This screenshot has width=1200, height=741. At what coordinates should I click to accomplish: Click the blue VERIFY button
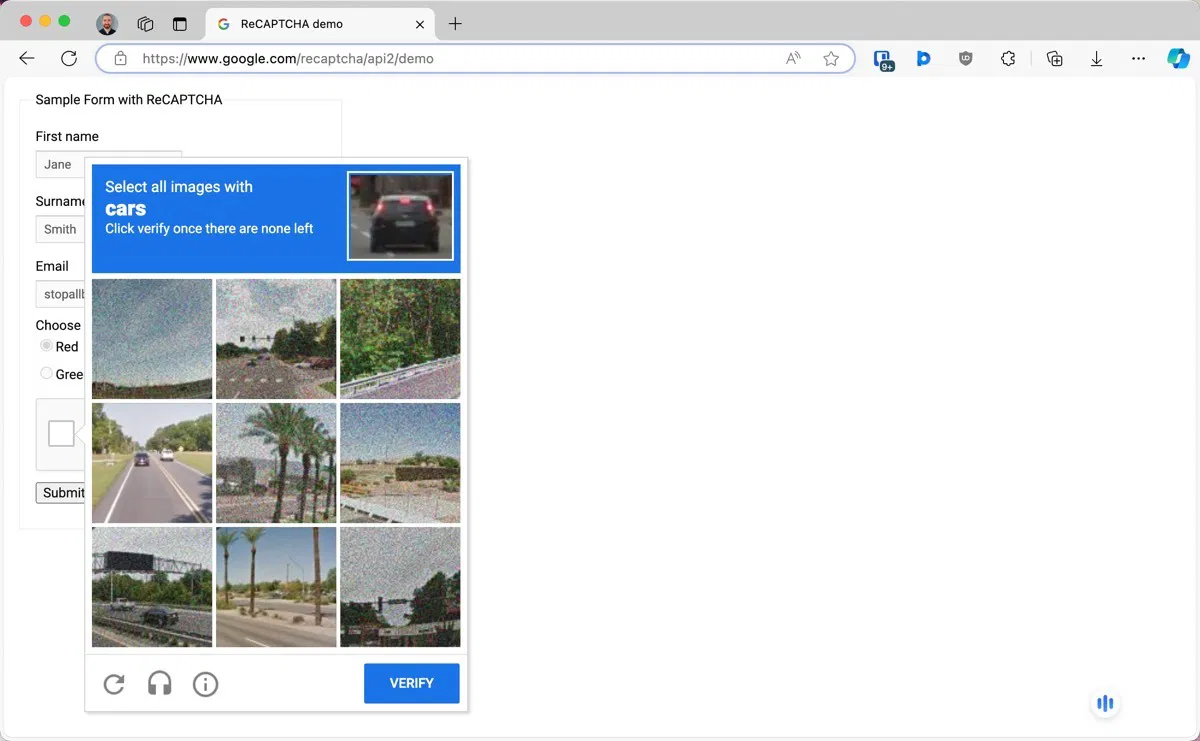(x=412, y=683)
